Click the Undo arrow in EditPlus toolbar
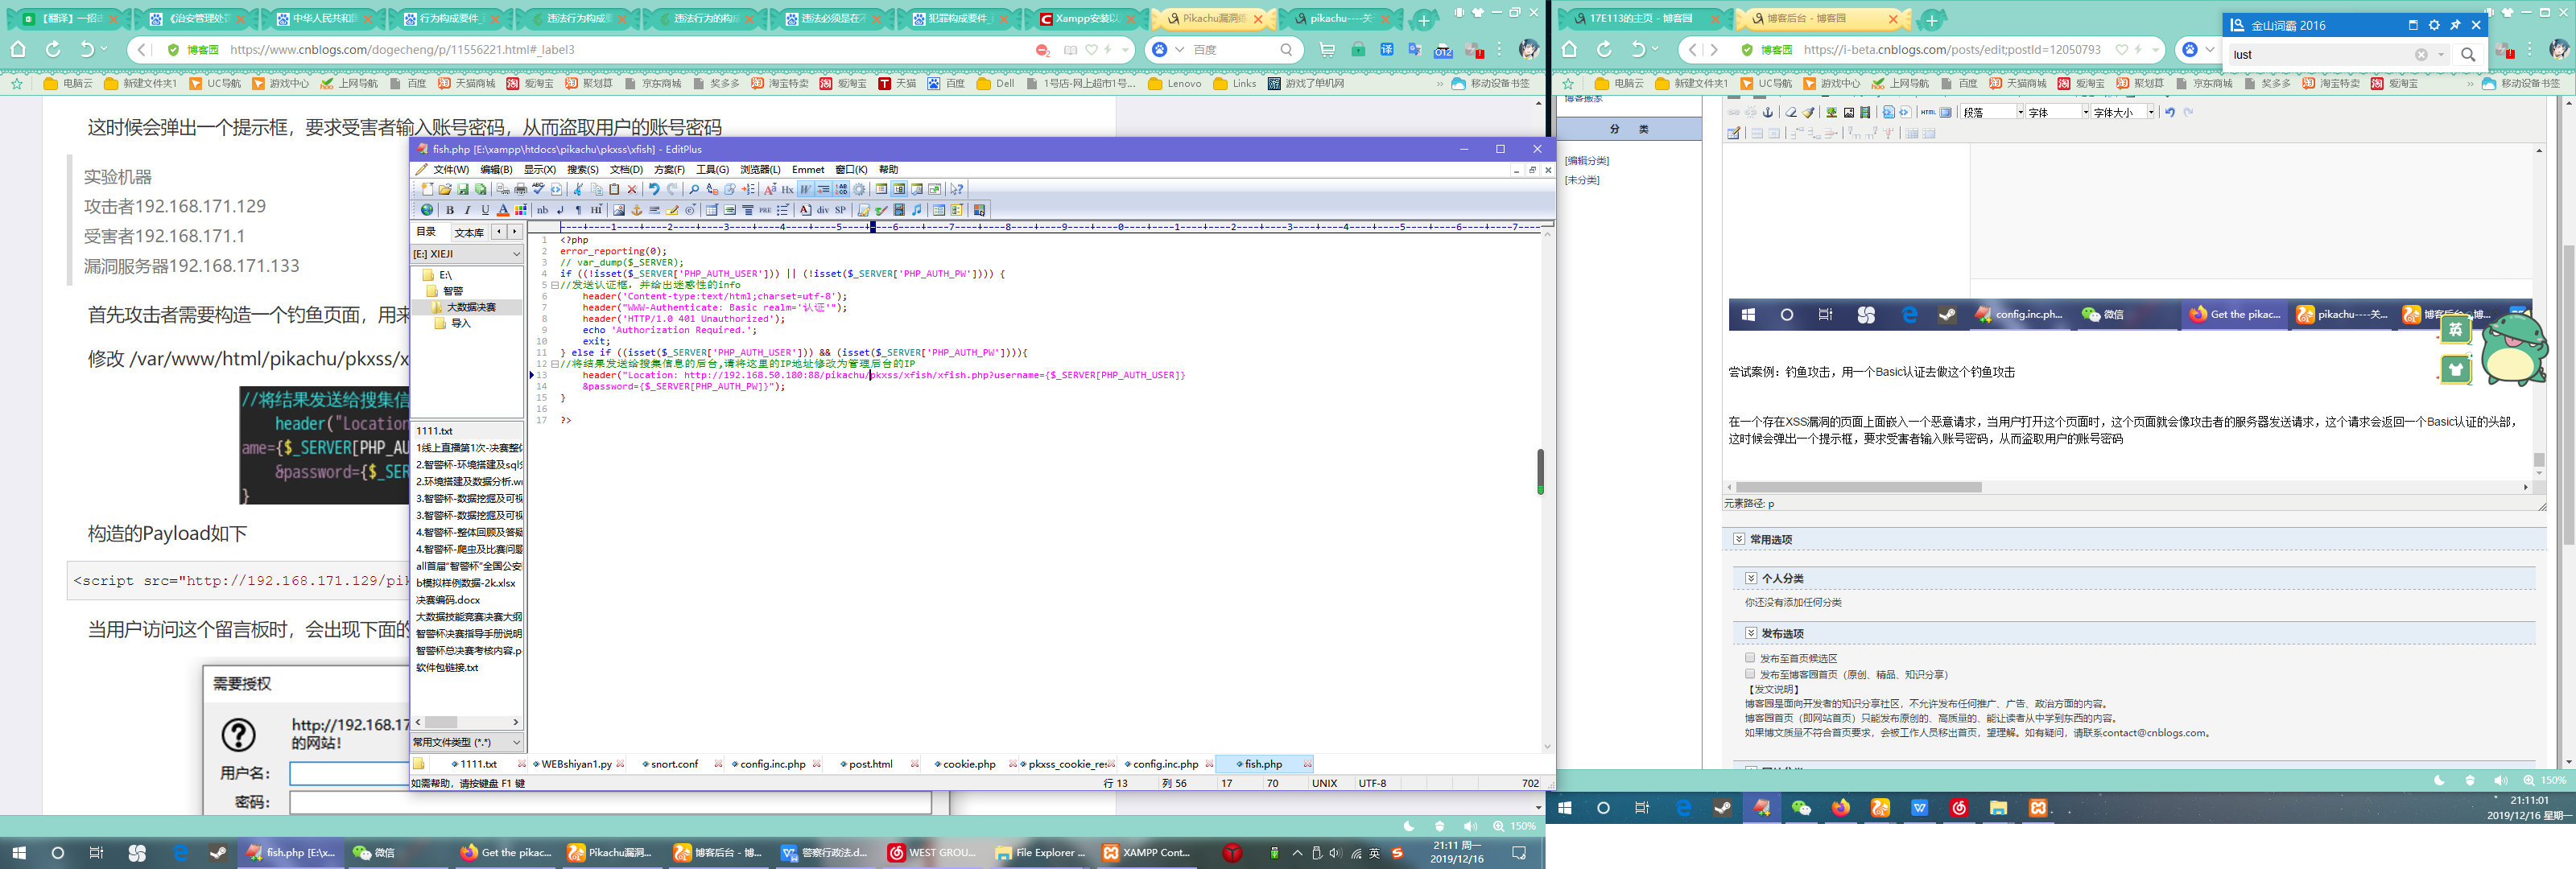Viewport: 2576px width, 869px height. 654,190
